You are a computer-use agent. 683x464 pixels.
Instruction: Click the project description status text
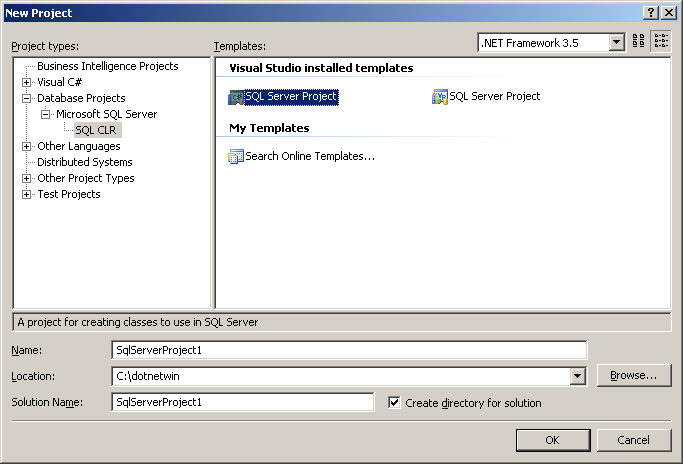[x=138, y=322]
